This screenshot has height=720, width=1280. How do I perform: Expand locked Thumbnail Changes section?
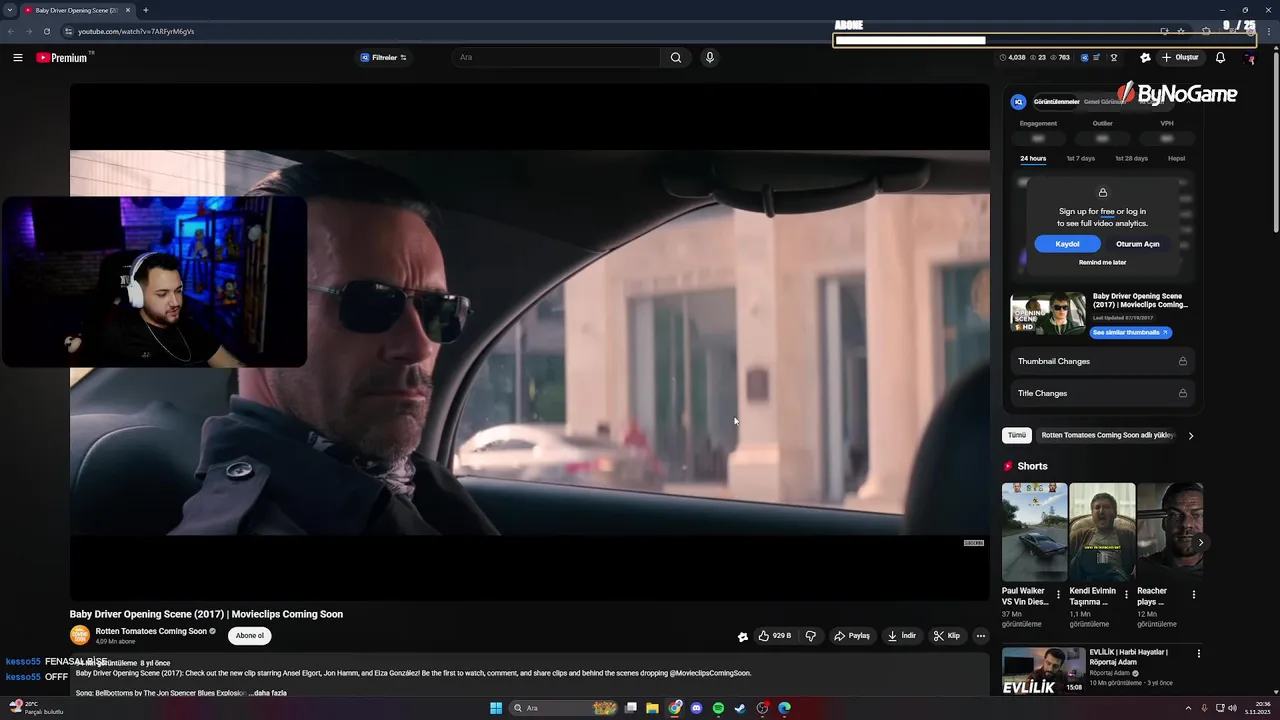coord(1102,361)
